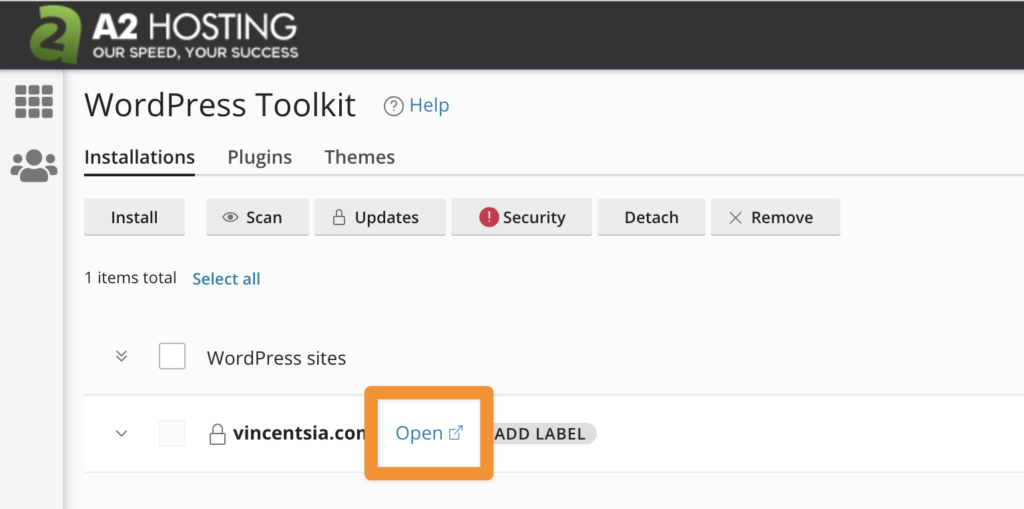The image size is (1024, 509).
Task: Click the Help question mark icon
Action: (394, 106)
